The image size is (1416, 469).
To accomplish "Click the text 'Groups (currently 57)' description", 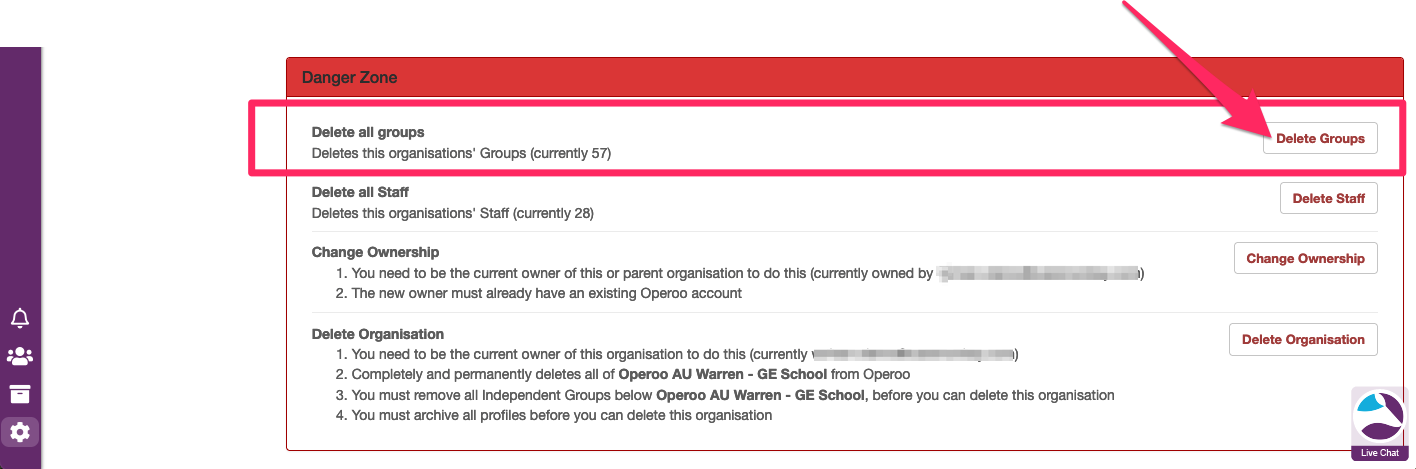I will point(461,154).
